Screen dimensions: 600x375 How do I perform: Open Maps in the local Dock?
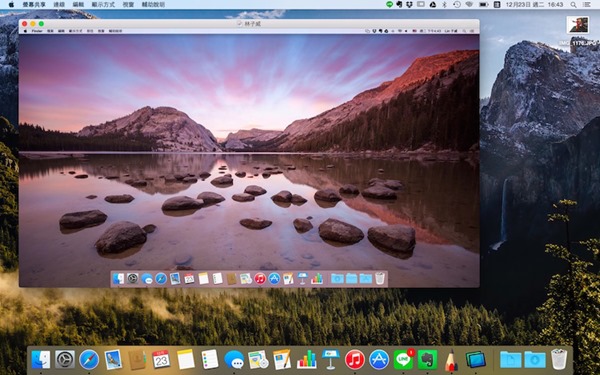(x=258, y=360)
